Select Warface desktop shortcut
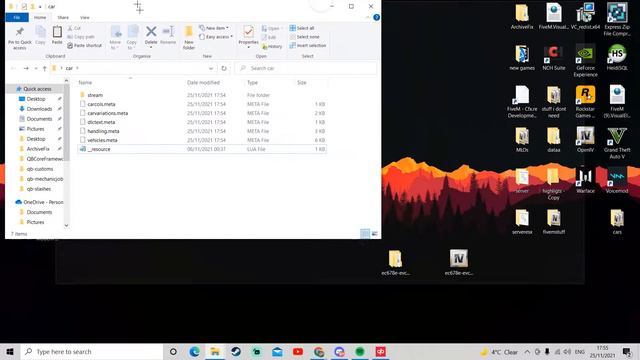Screen dimensions: 640x360 point(585,181)
